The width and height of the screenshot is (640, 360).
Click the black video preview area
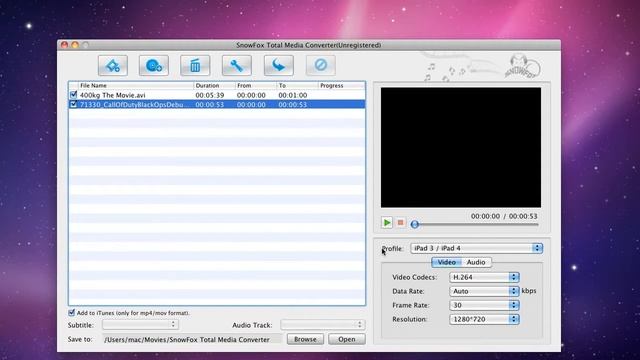coord(461,147)
